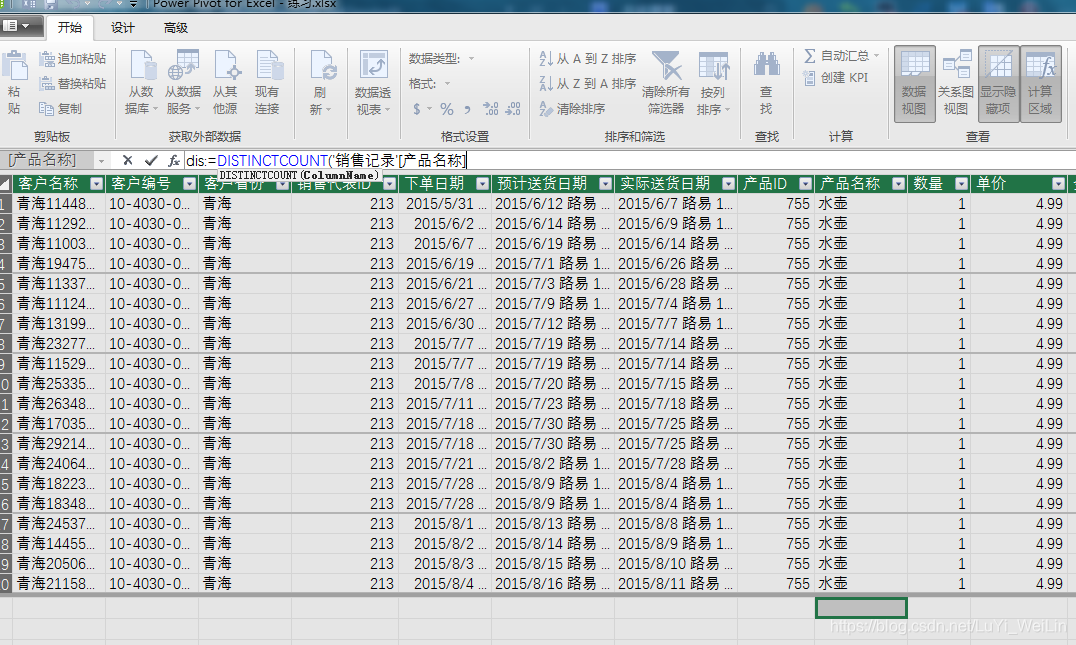Open 客户编号 column filter dropdown
The height and width of the screenshot is (645, 1076).
click(x=189, y=184)
